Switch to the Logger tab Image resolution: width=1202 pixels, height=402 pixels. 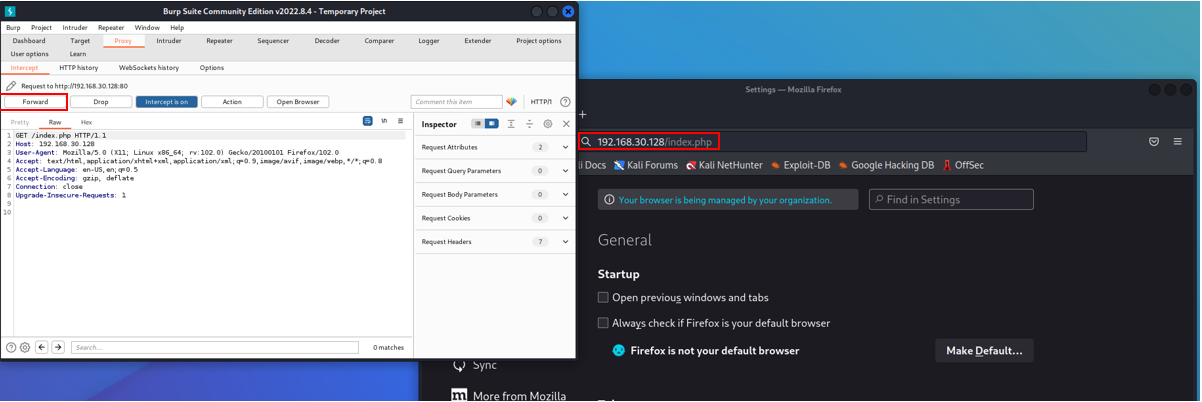[429, 41]
